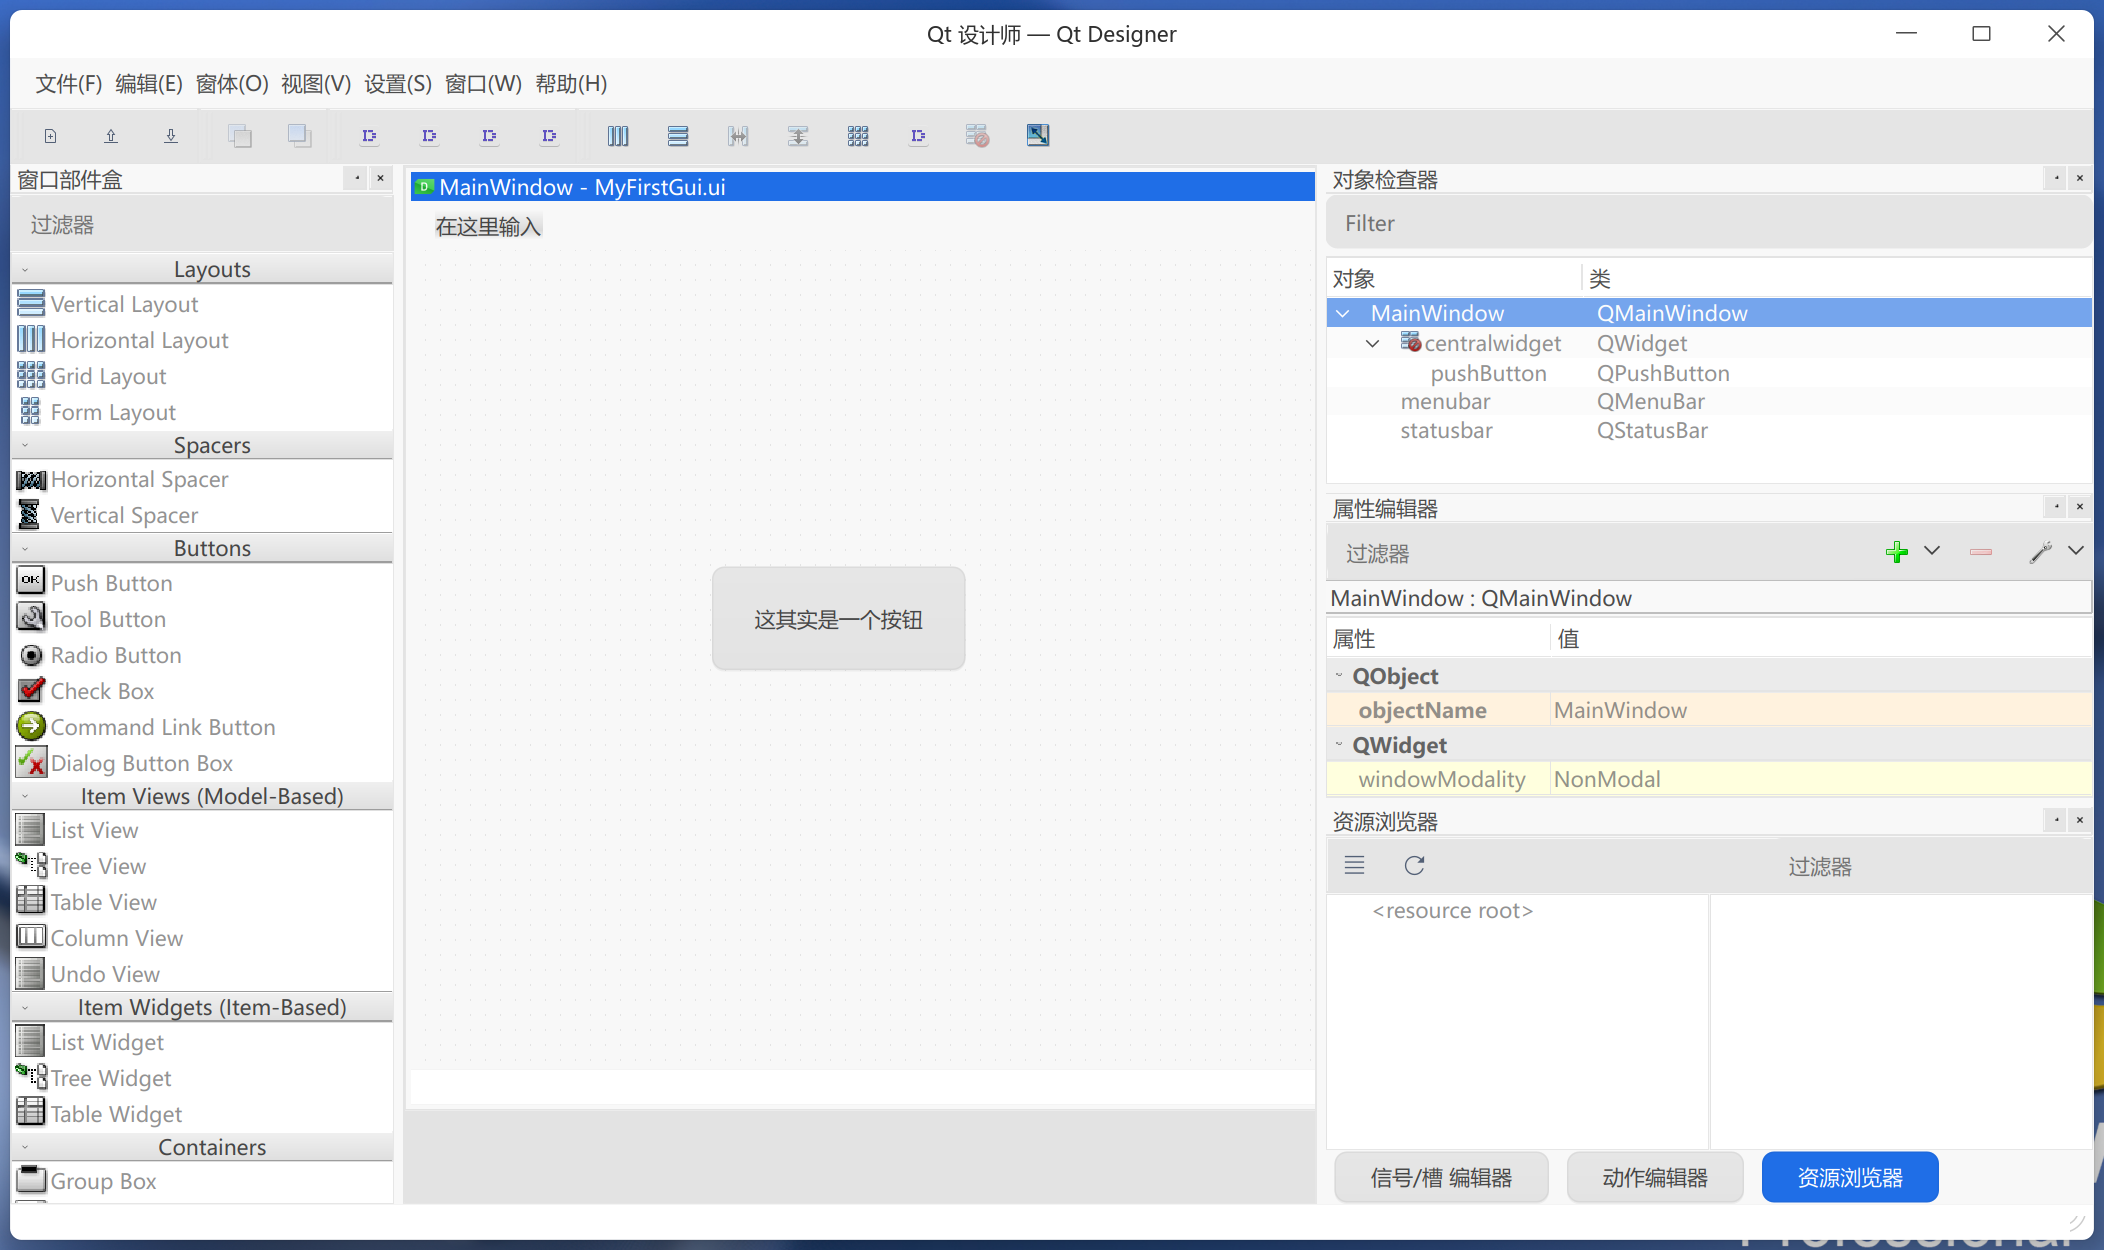The image size is (2104, 1250).
Task: Apply Lay Out Horizontally from toolbar
Action: point(618,136)
